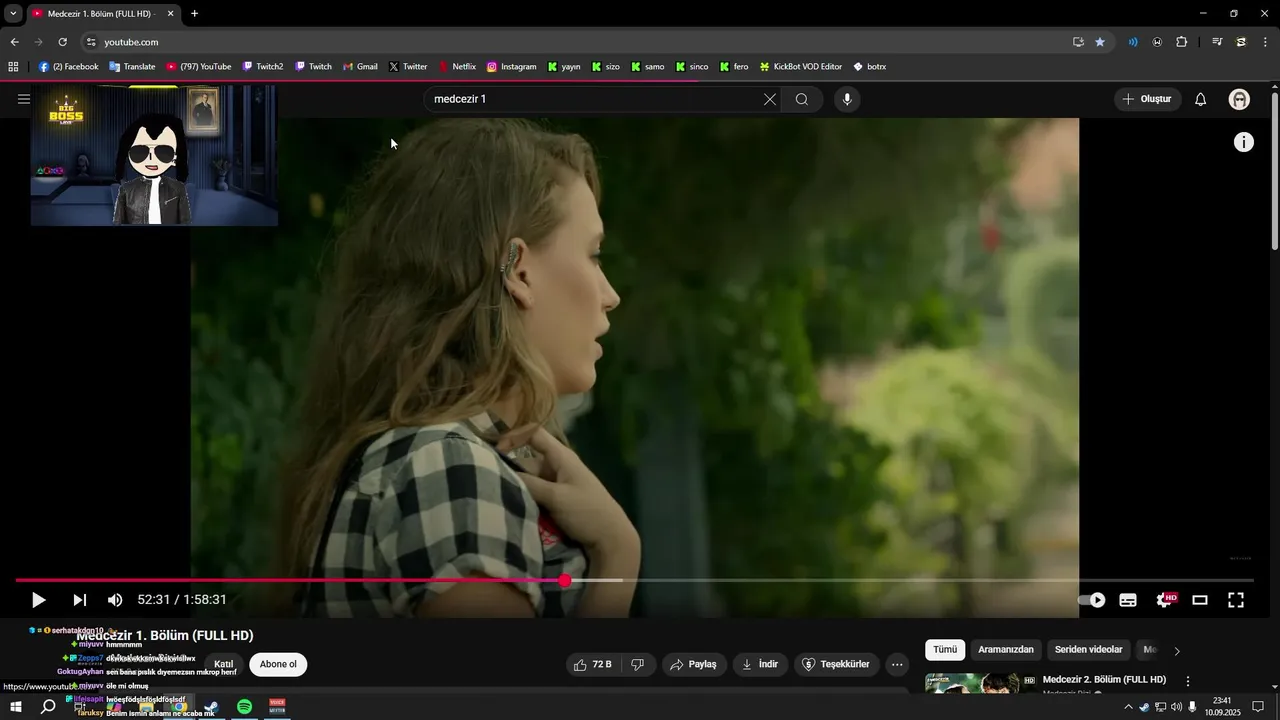Screen dimensions: 1280x720
Task: Go back to previous page
Action: click(x=14, y=42)
